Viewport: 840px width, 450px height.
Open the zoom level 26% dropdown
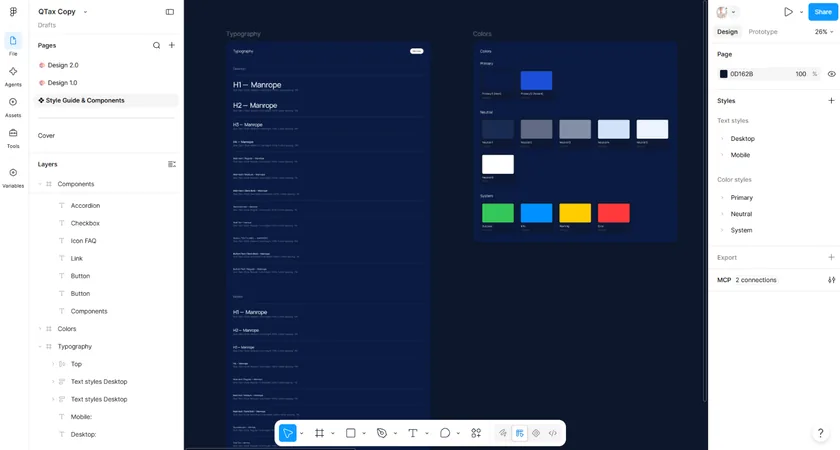(824, 32)
